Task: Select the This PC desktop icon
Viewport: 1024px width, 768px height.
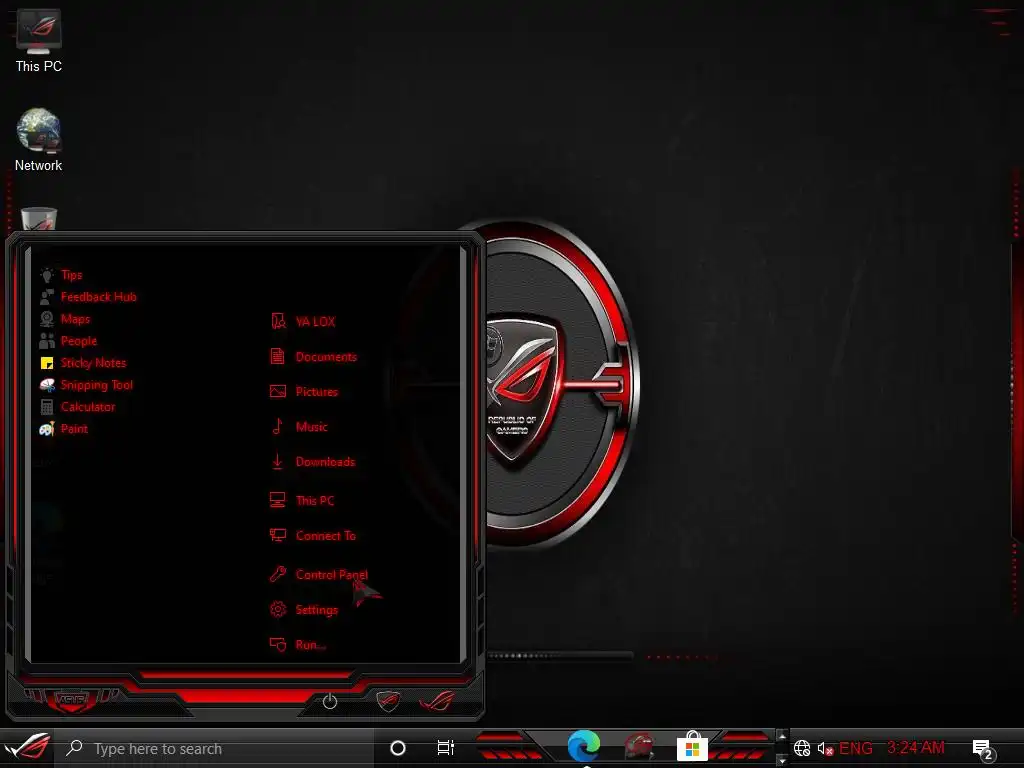Action: [39, 40]
